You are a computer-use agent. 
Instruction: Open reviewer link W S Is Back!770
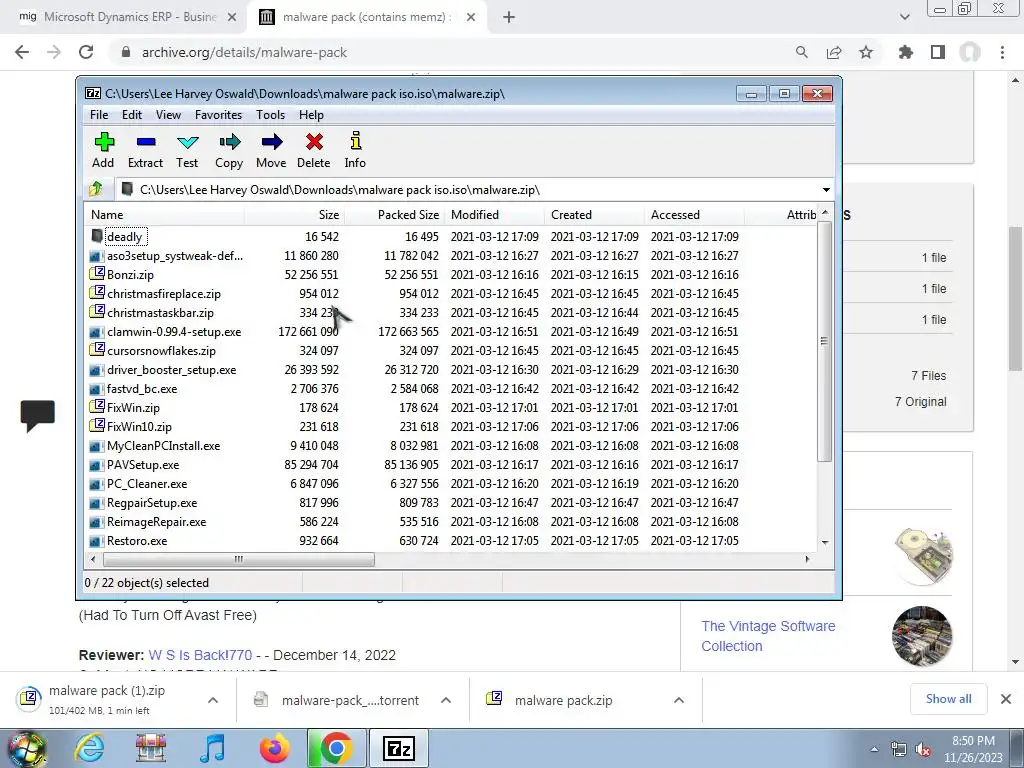point(200,655)
